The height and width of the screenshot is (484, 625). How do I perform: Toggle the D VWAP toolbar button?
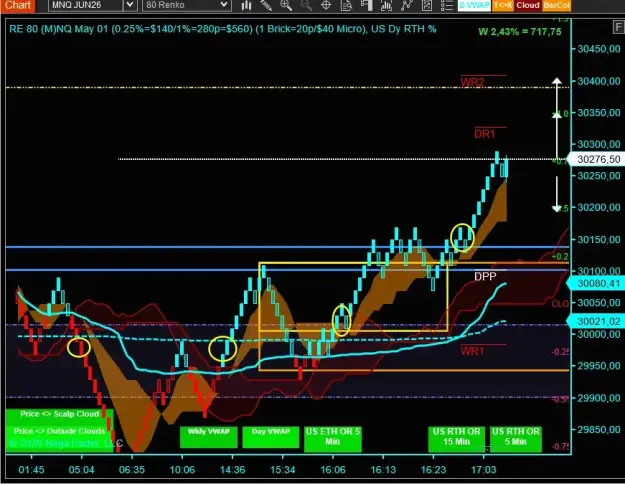click(x=474, y=5)
